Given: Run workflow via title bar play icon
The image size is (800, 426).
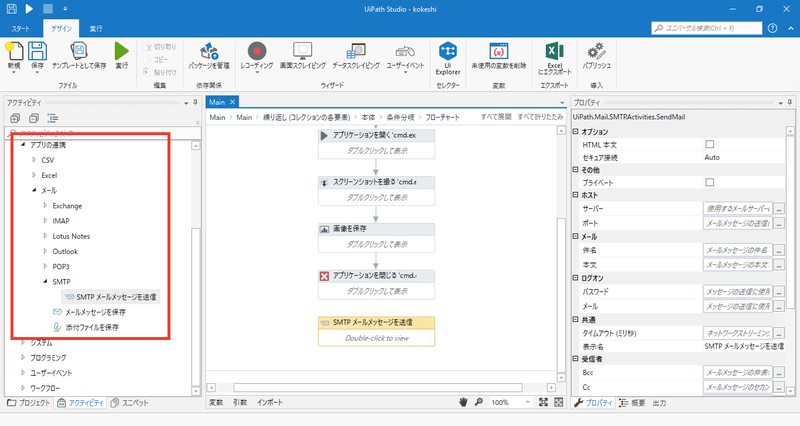Looking at the screenshot, I should 29,9.
